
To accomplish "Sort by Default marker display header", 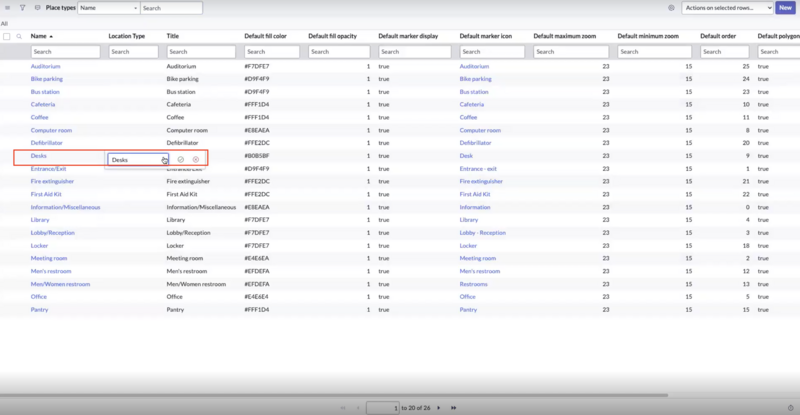I will pos(408,36).
